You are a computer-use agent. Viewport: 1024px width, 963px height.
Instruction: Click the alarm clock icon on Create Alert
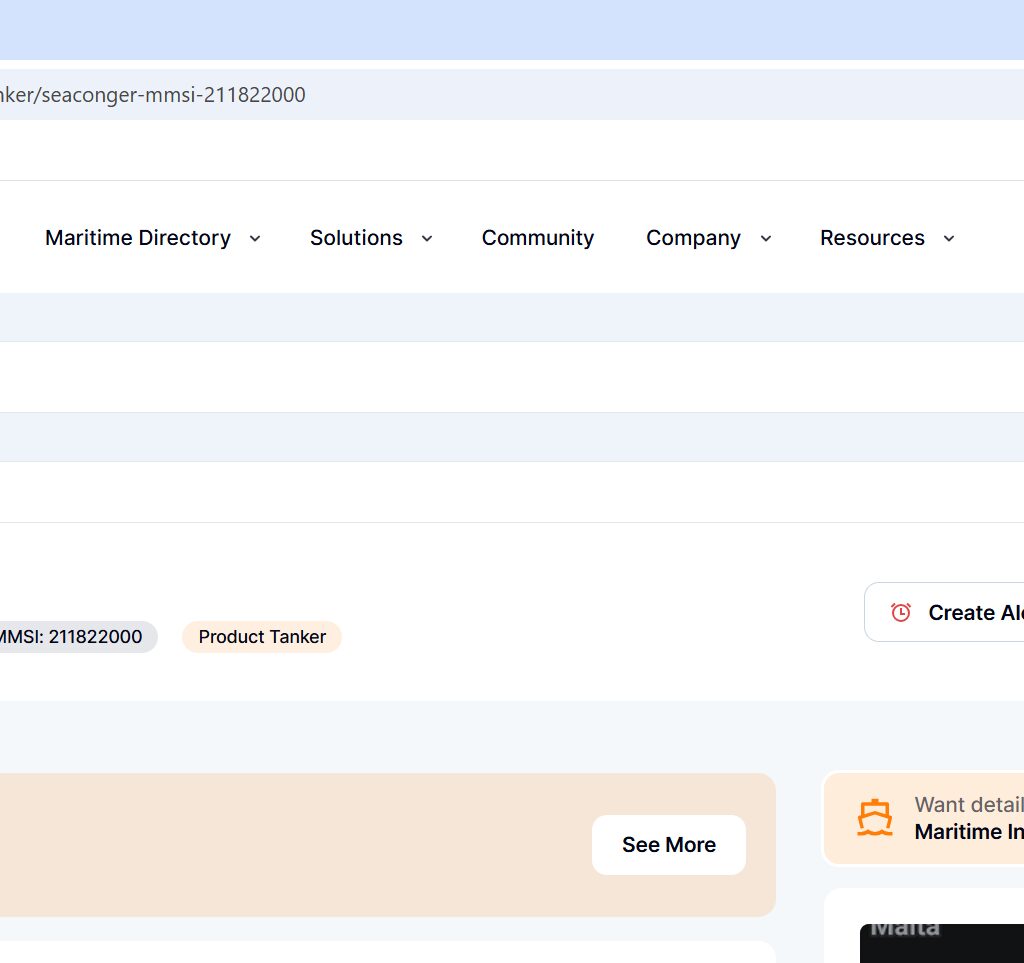pos(901,612)
